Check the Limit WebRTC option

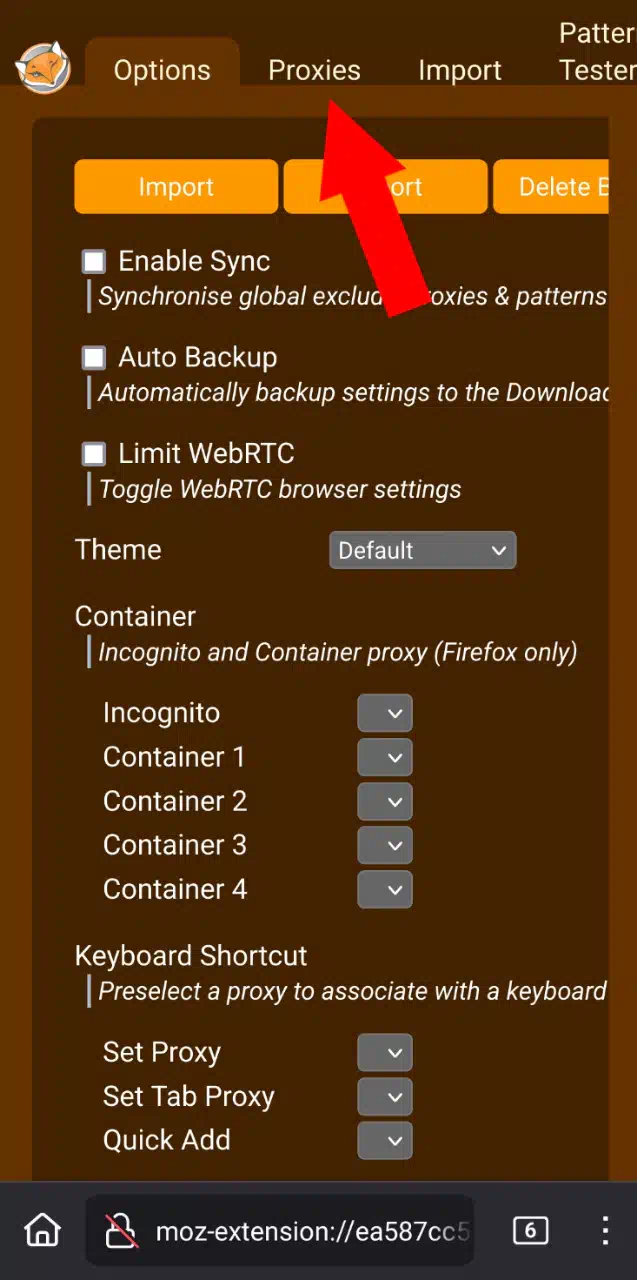(94, 454)
